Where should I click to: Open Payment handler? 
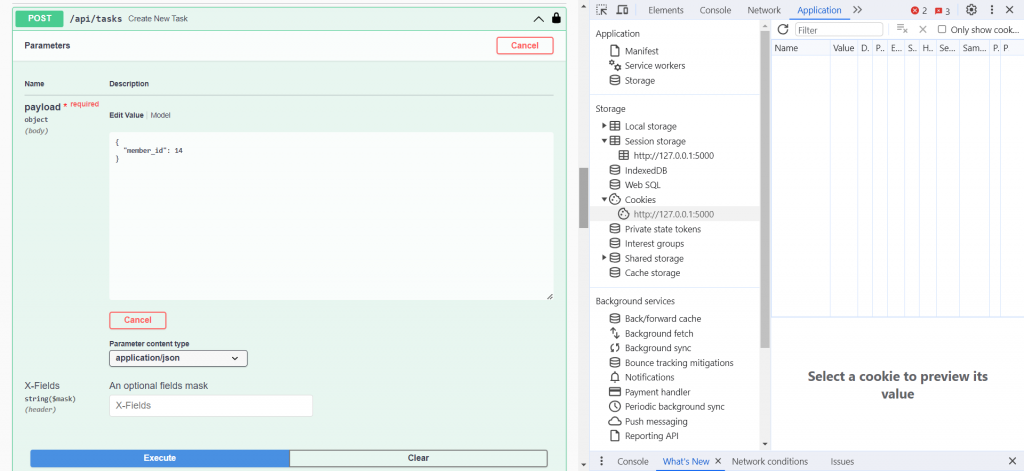tap(658, 392)
